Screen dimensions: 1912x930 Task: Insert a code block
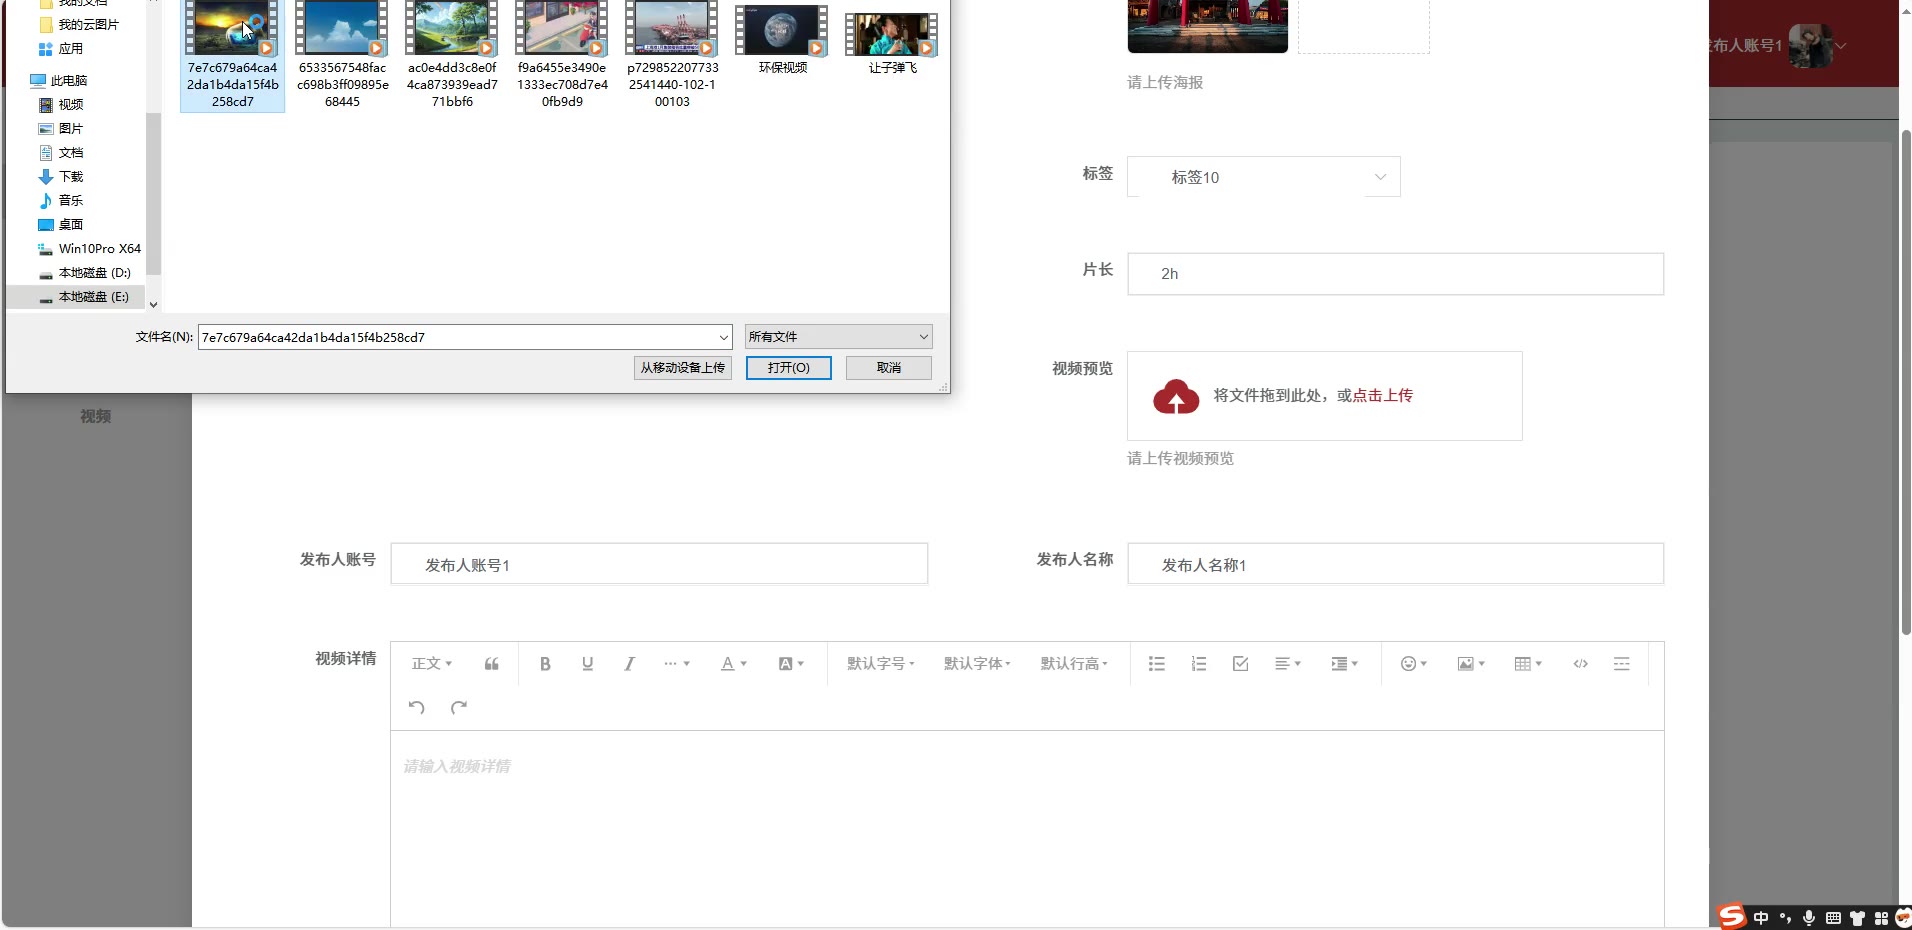tap(1580, 664)
